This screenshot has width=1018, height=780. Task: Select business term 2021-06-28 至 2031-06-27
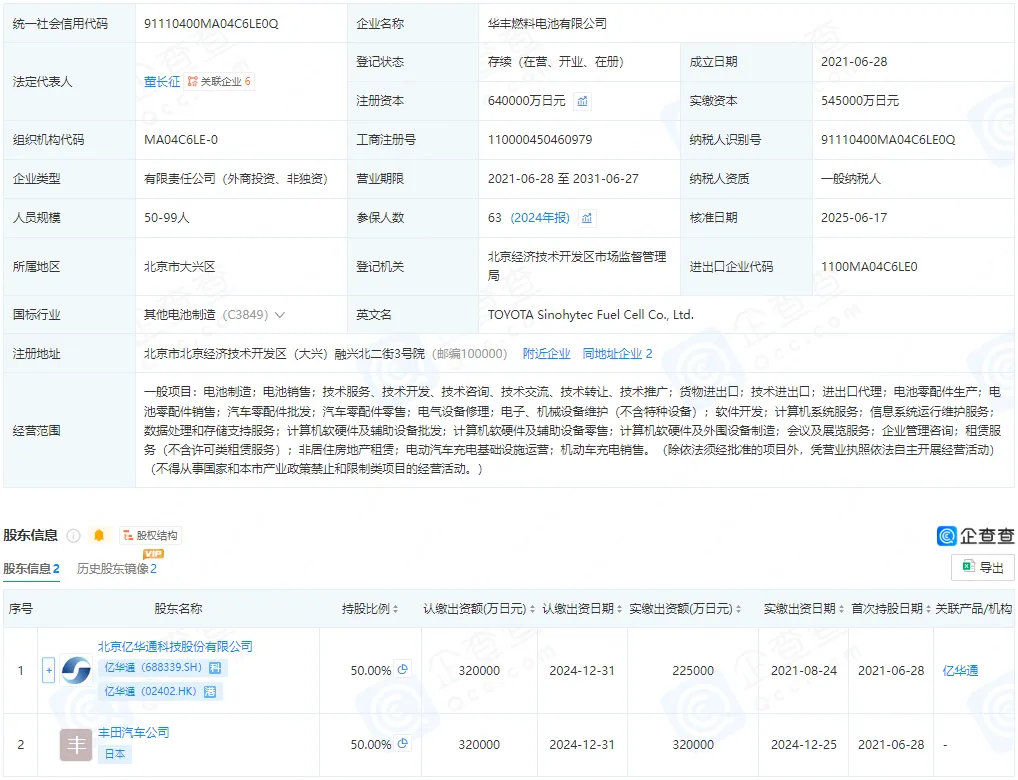(564, 179)
